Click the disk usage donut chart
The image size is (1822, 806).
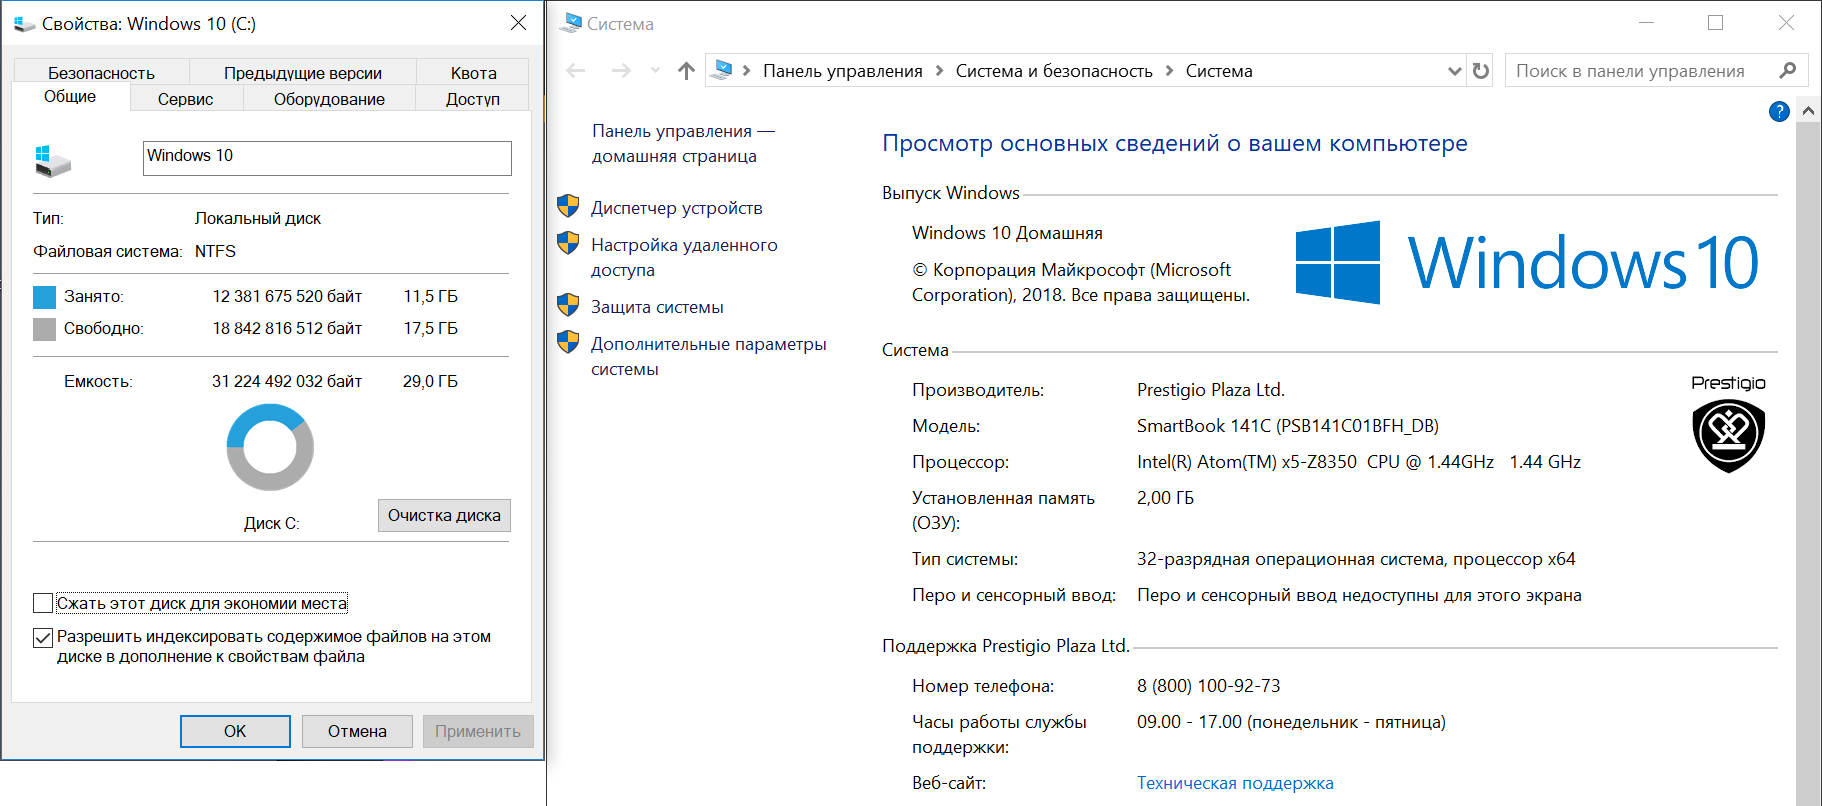[x=270, y=447]
